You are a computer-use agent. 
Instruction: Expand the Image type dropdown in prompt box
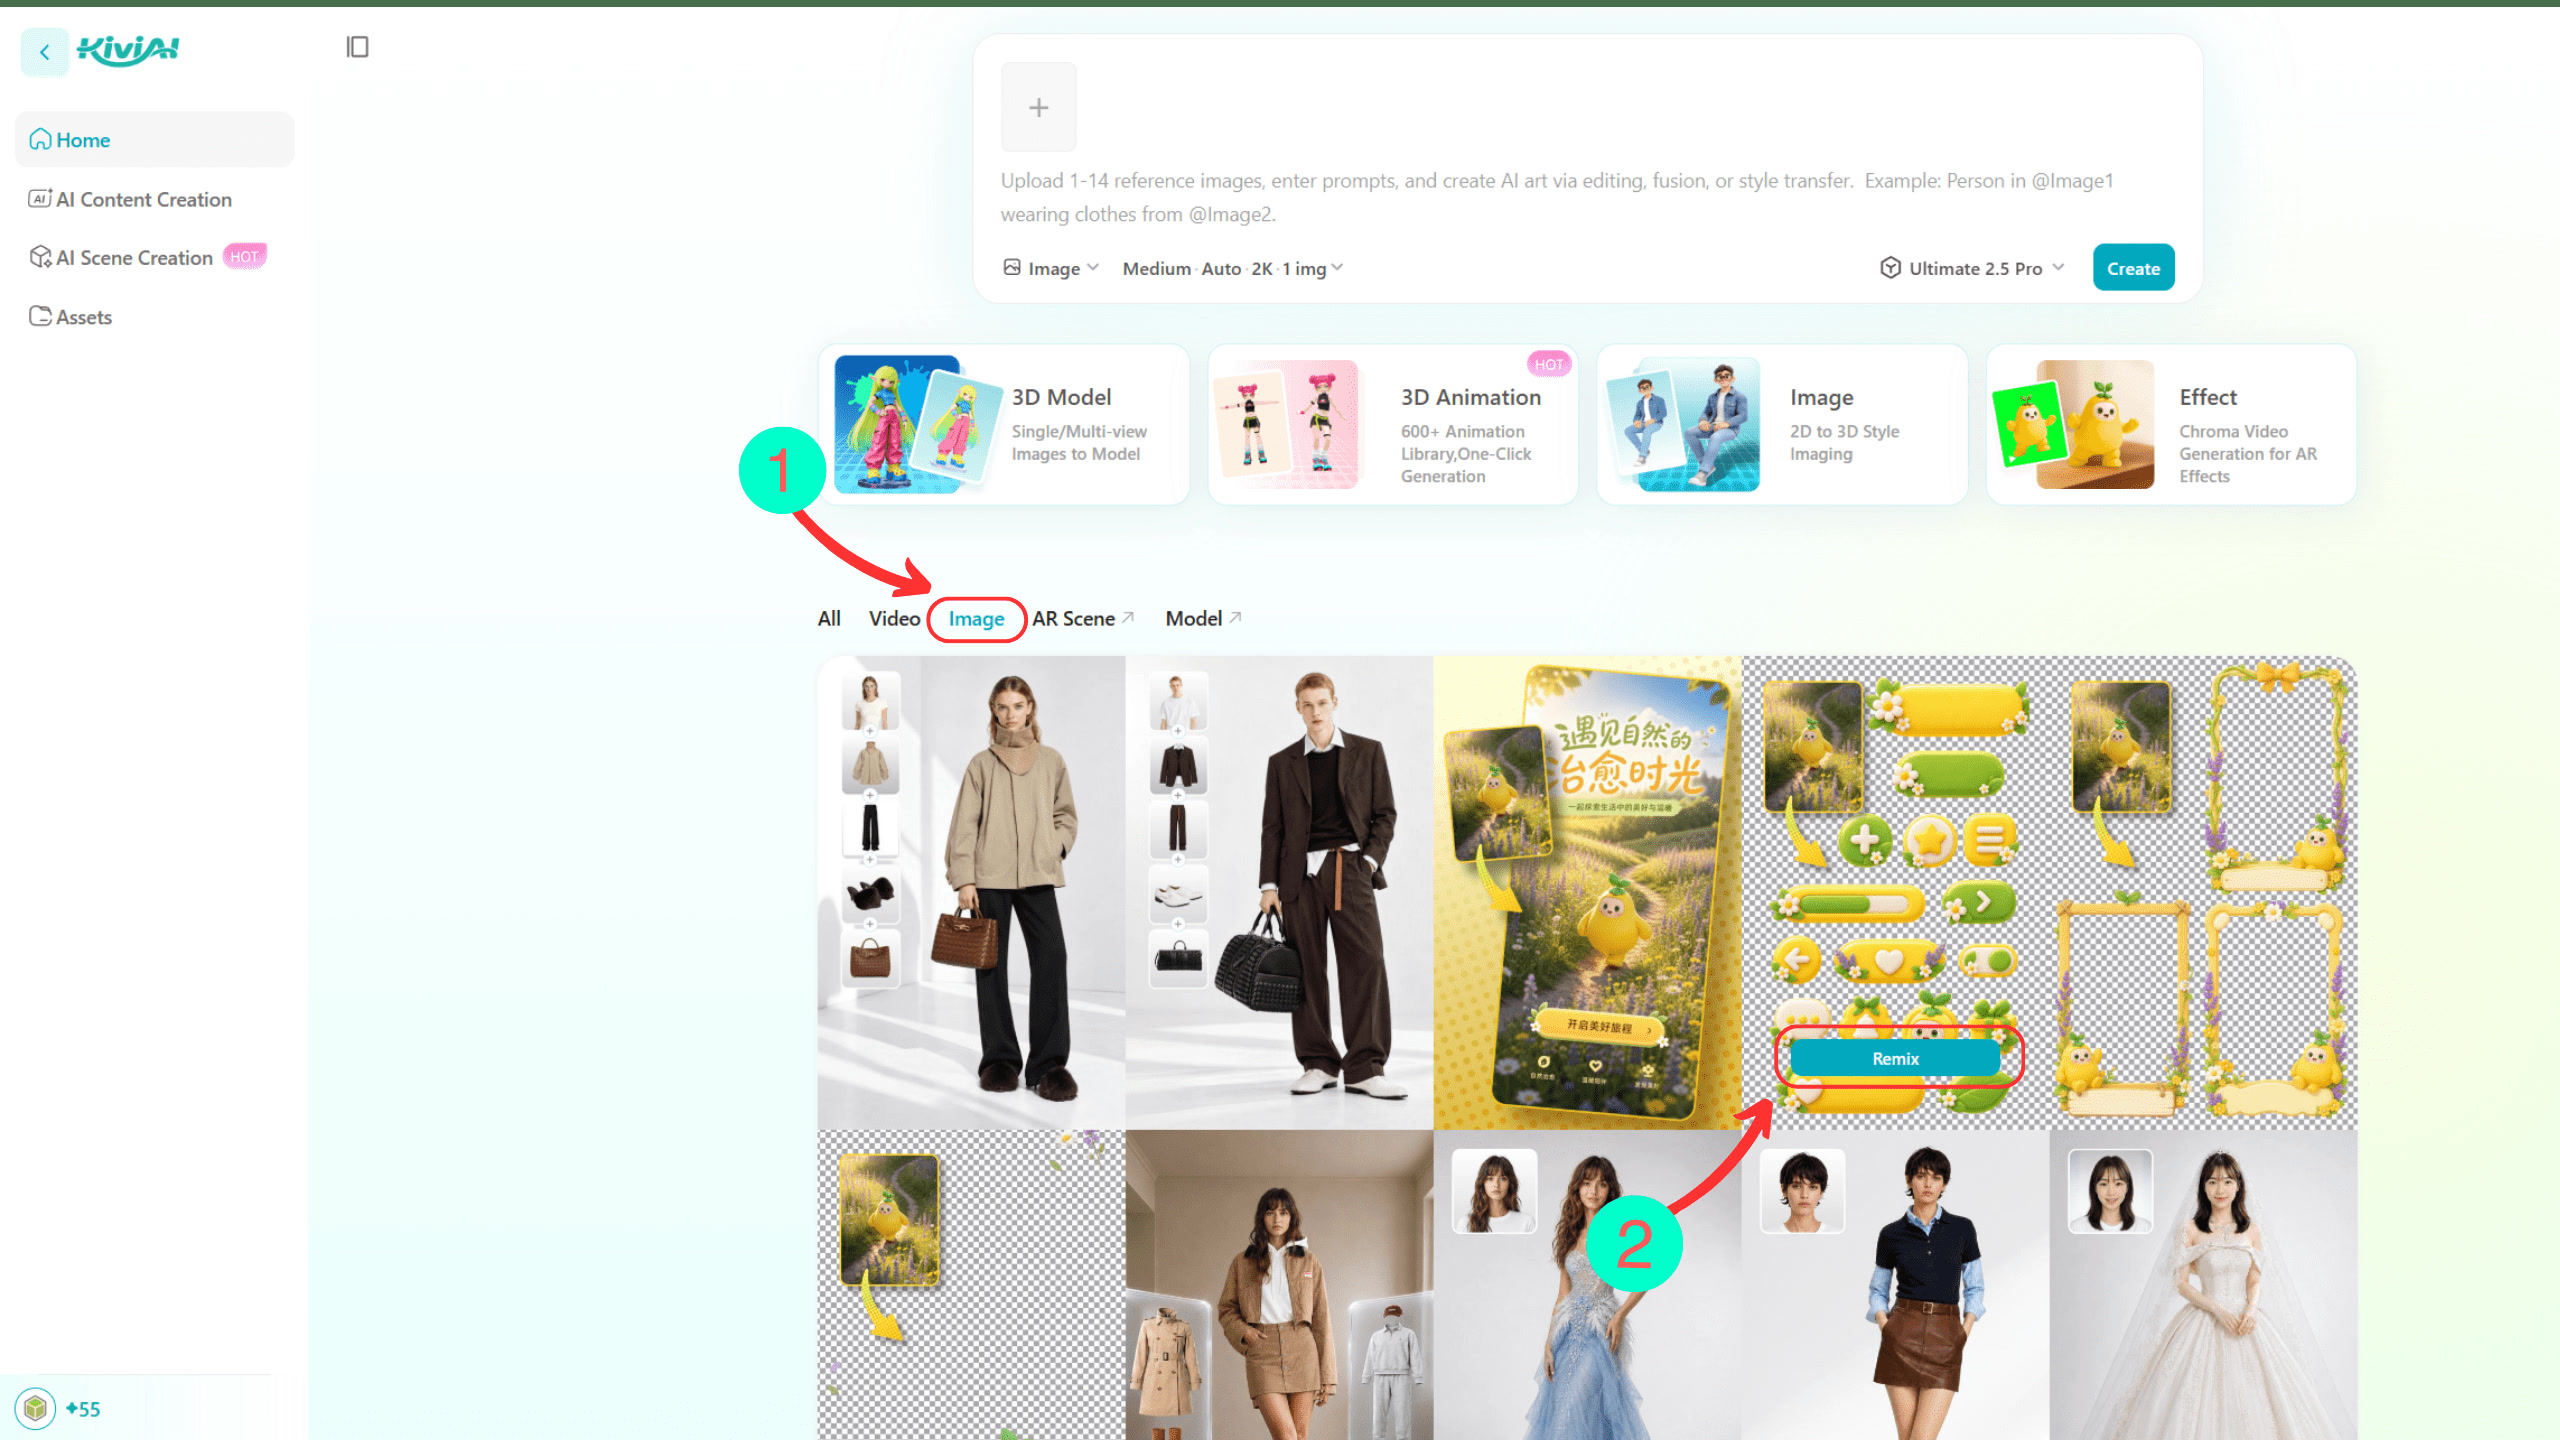(x=1051, y=268)
